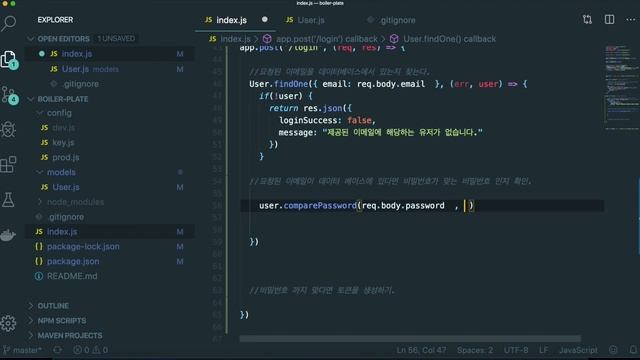
Task: Open the Explorer files icon
Action: pos(9,60)
